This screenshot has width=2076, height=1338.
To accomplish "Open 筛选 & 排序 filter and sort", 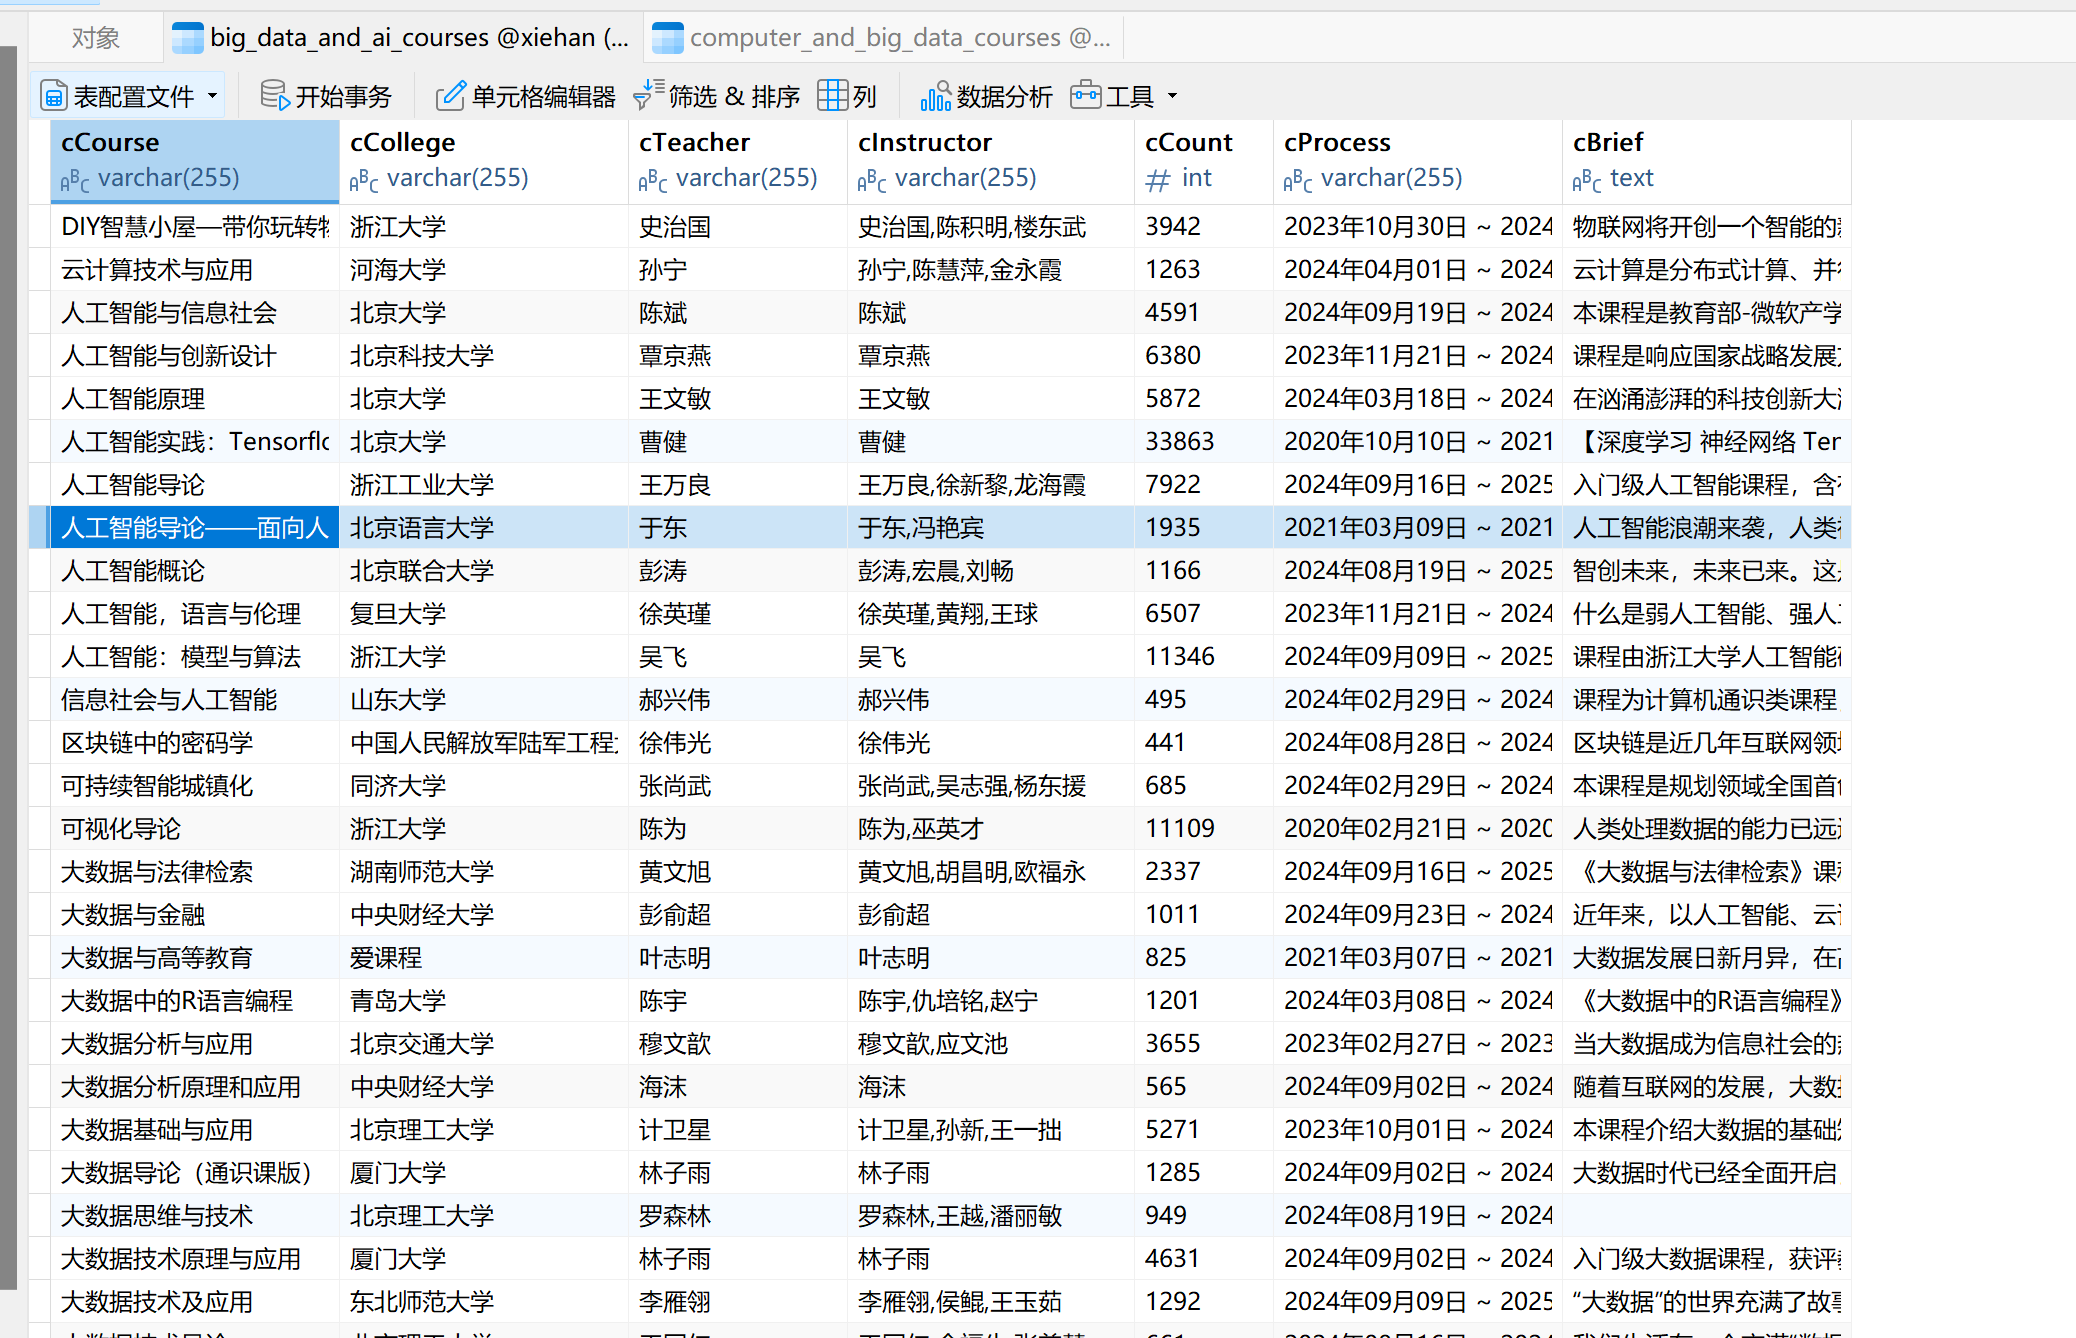I will pyautogui.click(x=716, y=96).
